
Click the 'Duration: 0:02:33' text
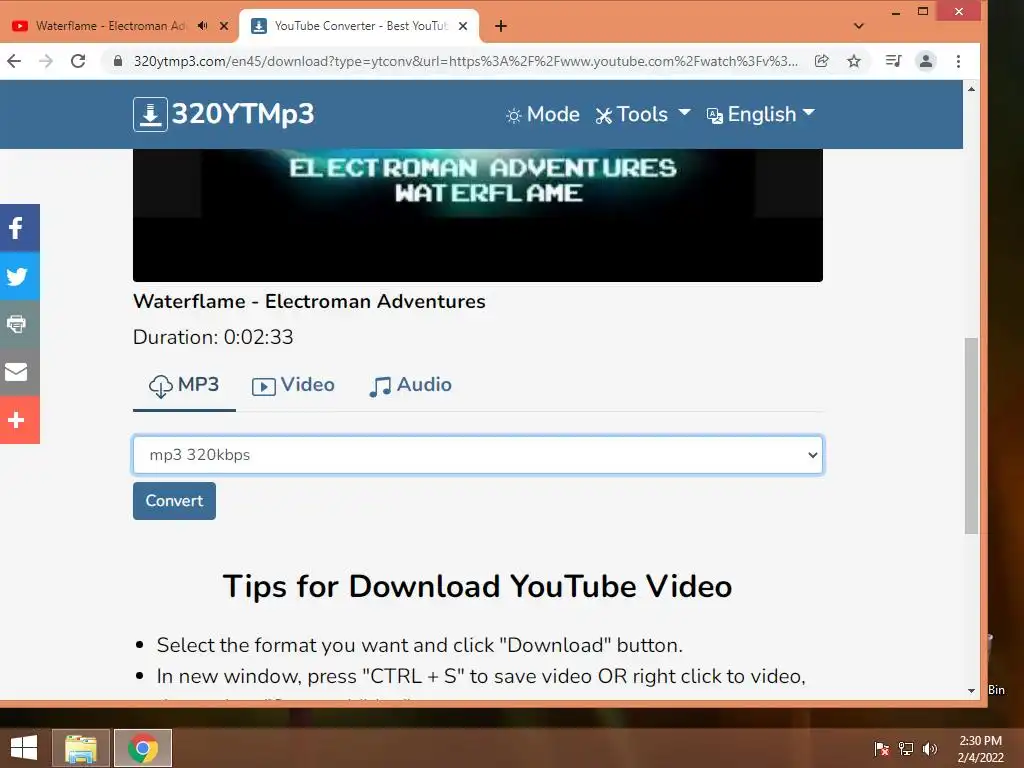[x=214, y=337]
